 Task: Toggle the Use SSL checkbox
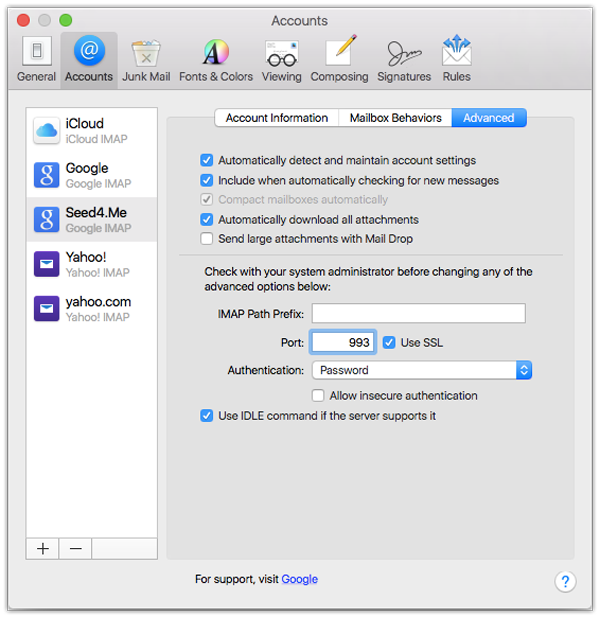point(389,342)
